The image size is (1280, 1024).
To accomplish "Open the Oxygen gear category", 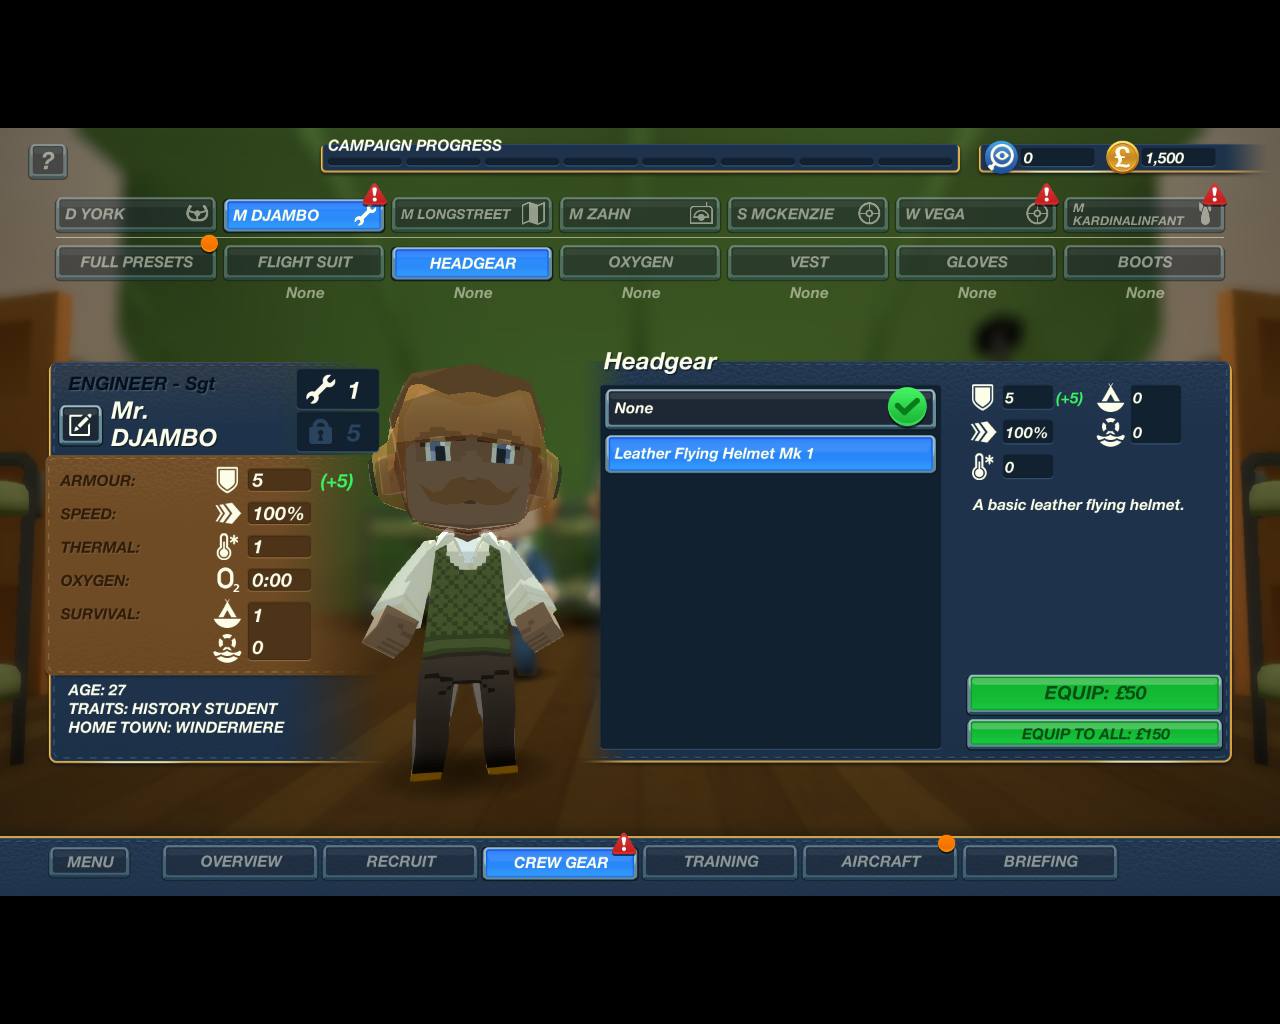I will click(x=640, y=262).
